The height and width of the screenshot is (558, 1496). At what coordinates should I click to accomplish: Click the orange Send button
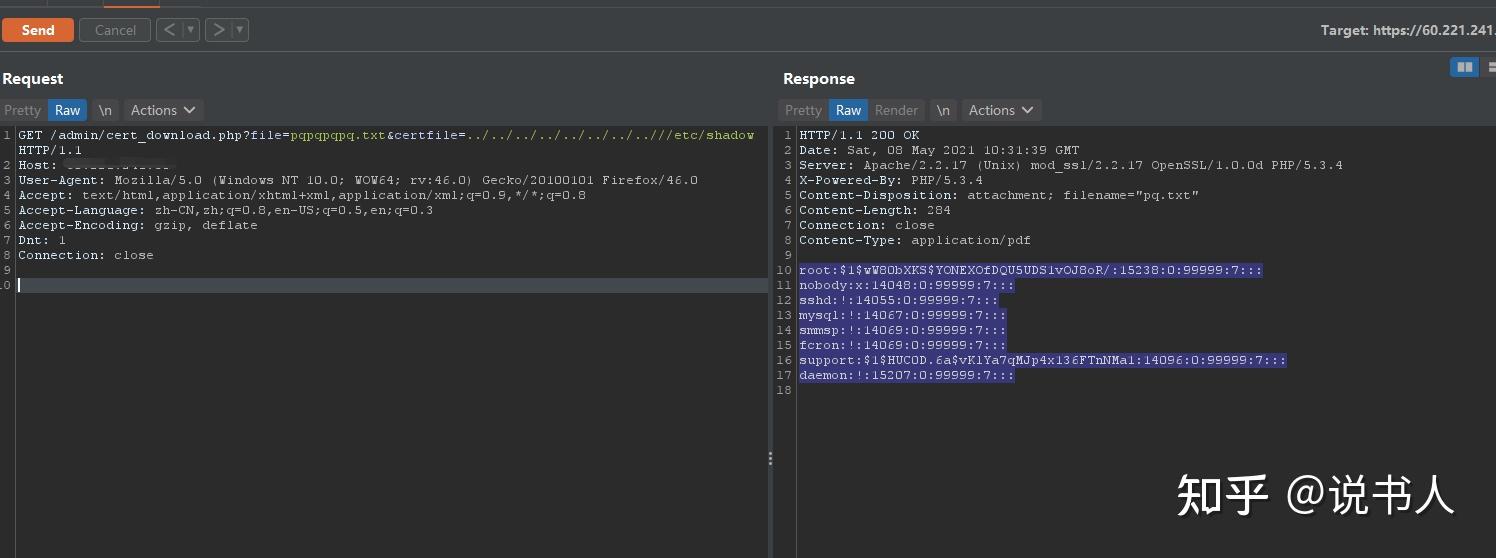(38, 30)
